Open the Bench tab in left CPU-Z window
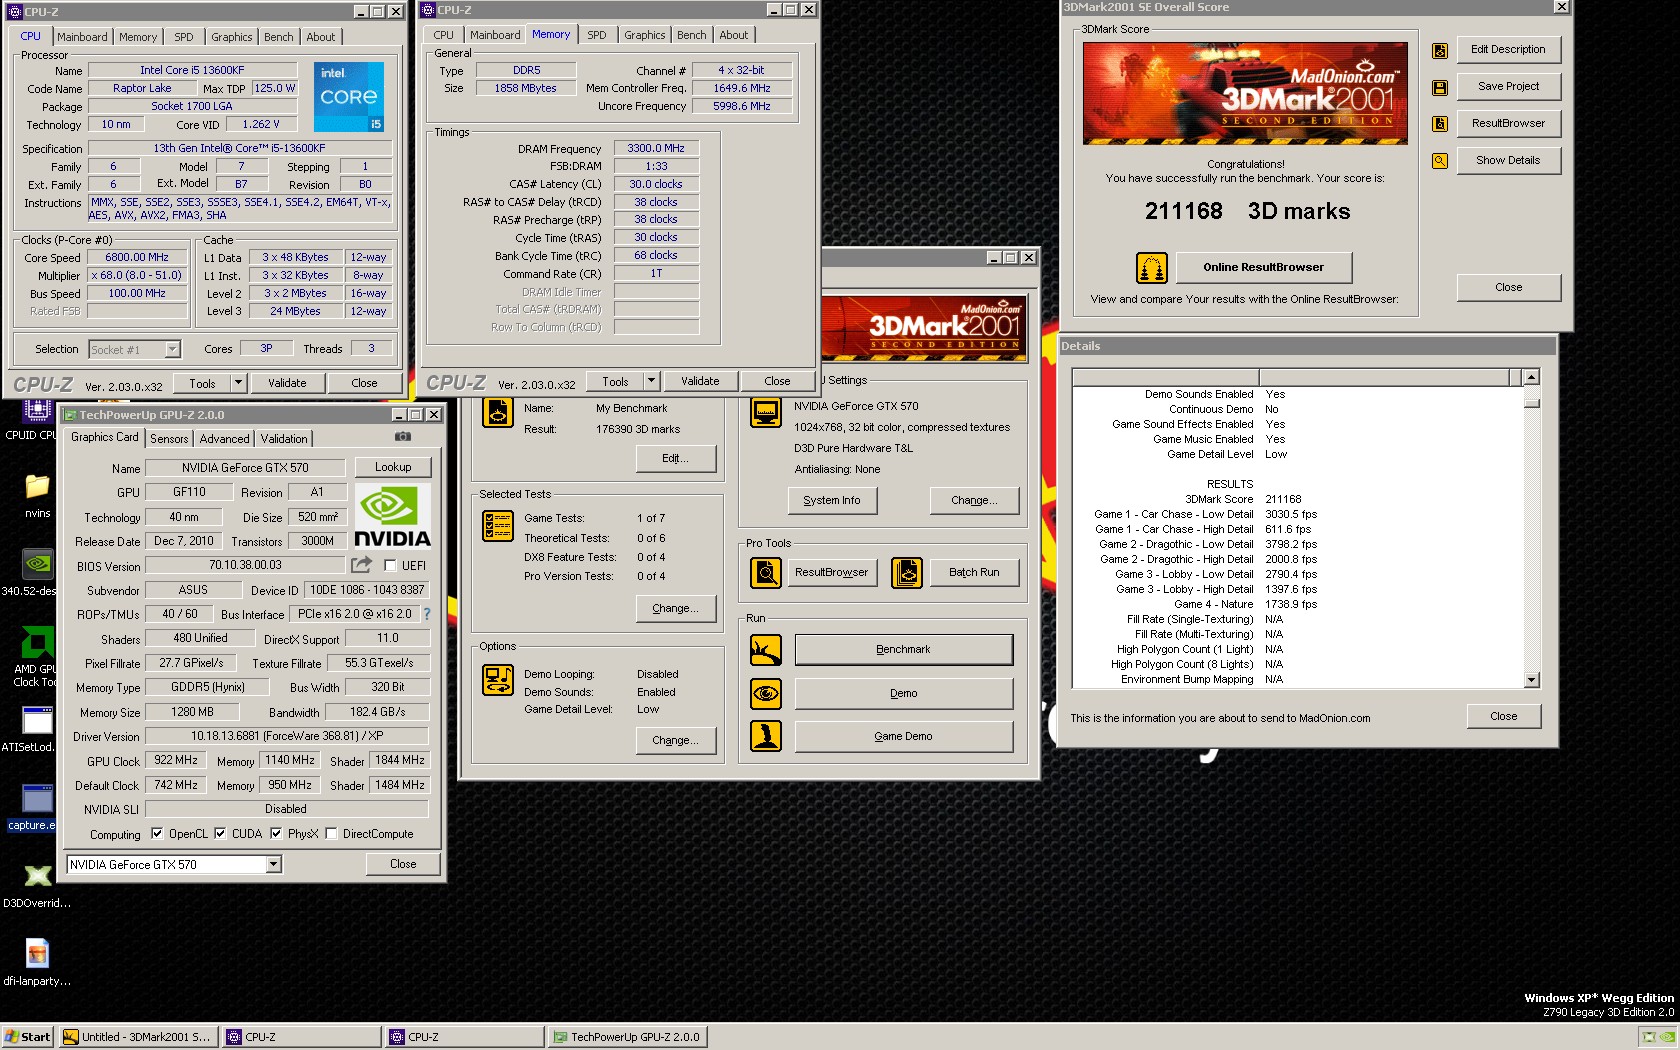 tap(279, 37)
